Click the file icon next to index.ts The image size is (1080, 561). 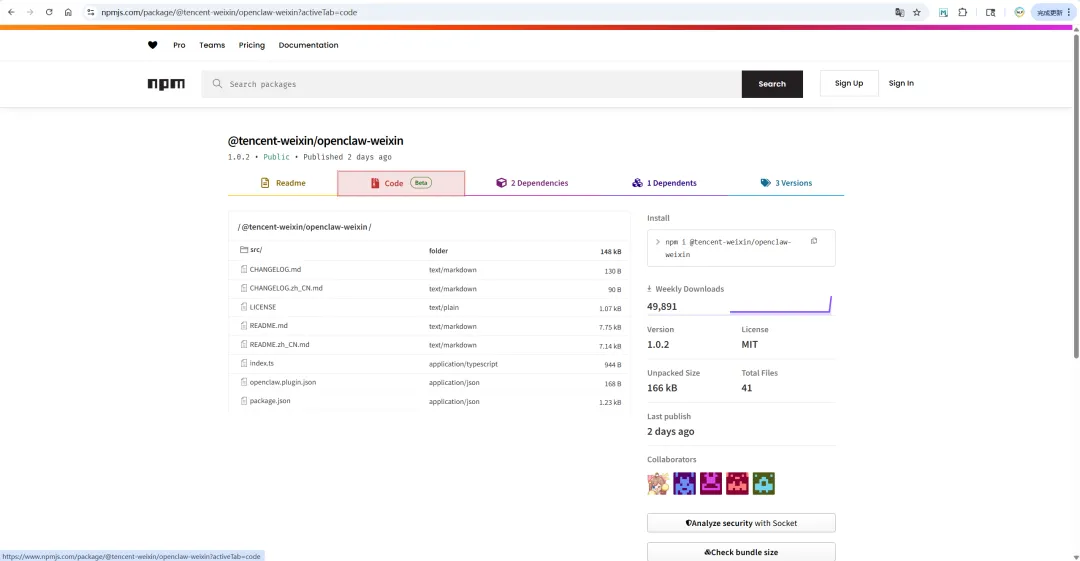point(244,363)
